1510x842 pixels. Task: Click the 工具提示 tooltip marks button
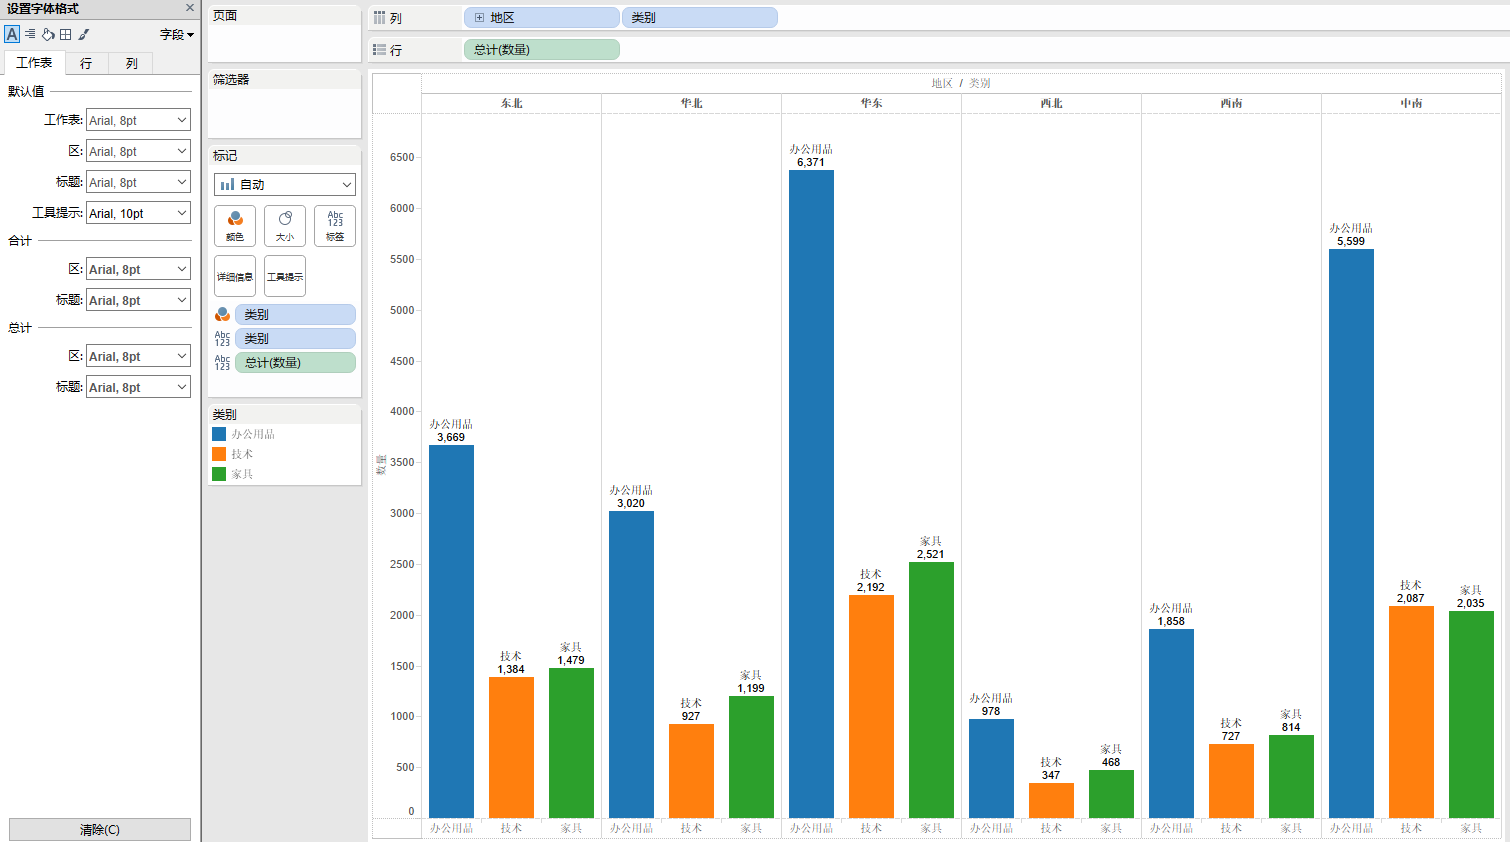285,276
